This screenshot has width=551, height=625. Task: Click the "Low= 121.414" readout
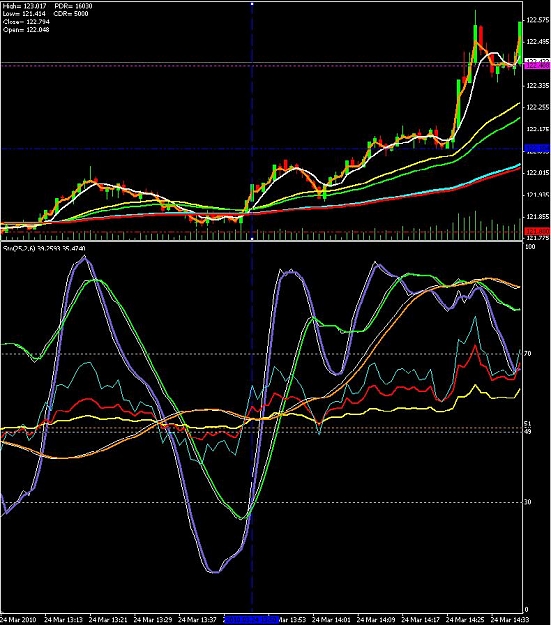tap(24, 14)
